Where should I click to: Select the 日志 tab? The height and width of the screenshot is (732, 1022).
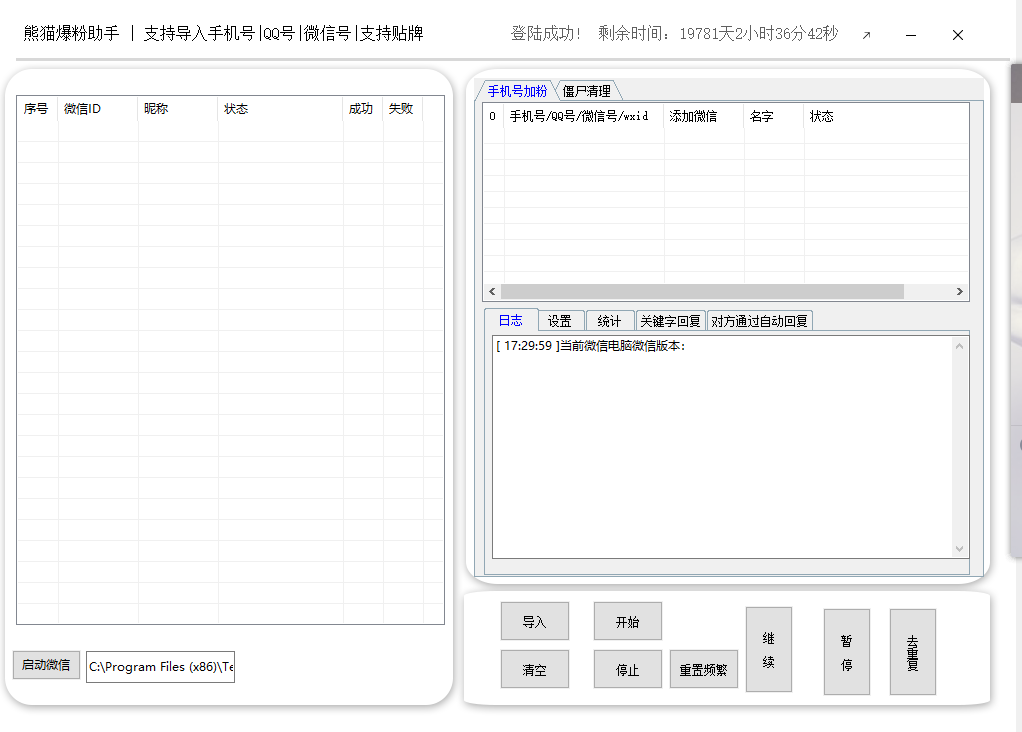[x=511, y=320]
